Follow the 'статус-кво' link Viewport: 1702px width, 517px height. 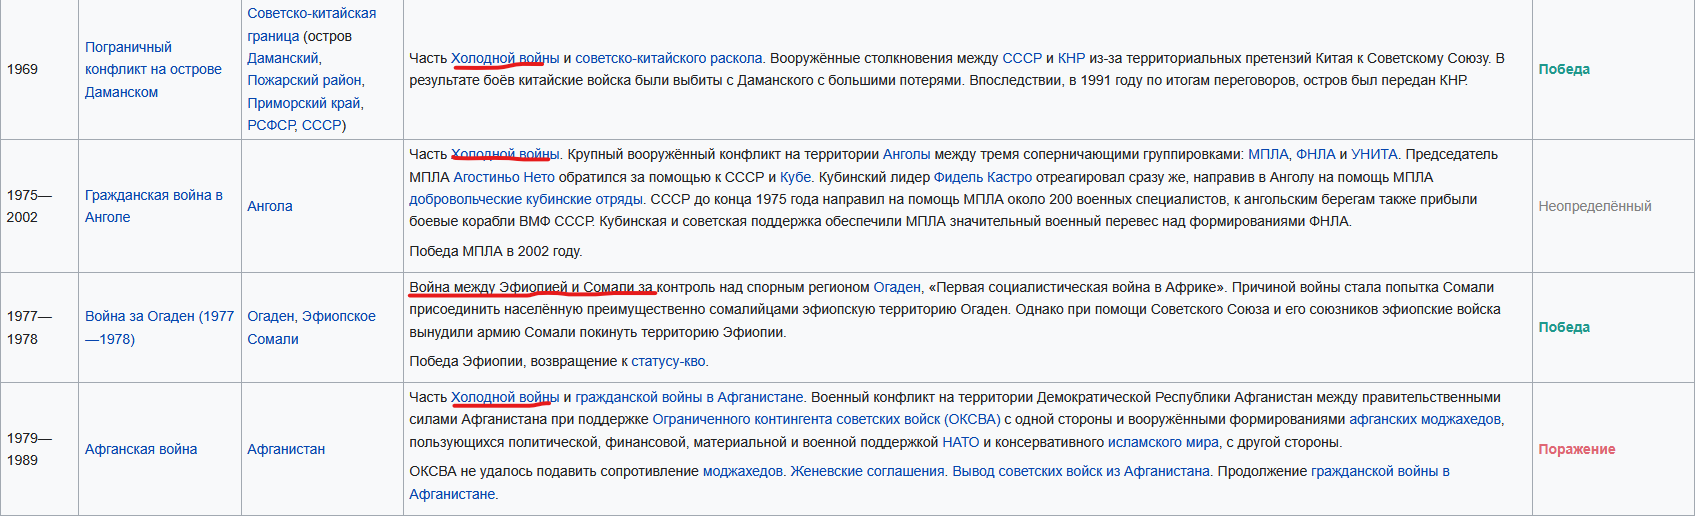[669, 361]
